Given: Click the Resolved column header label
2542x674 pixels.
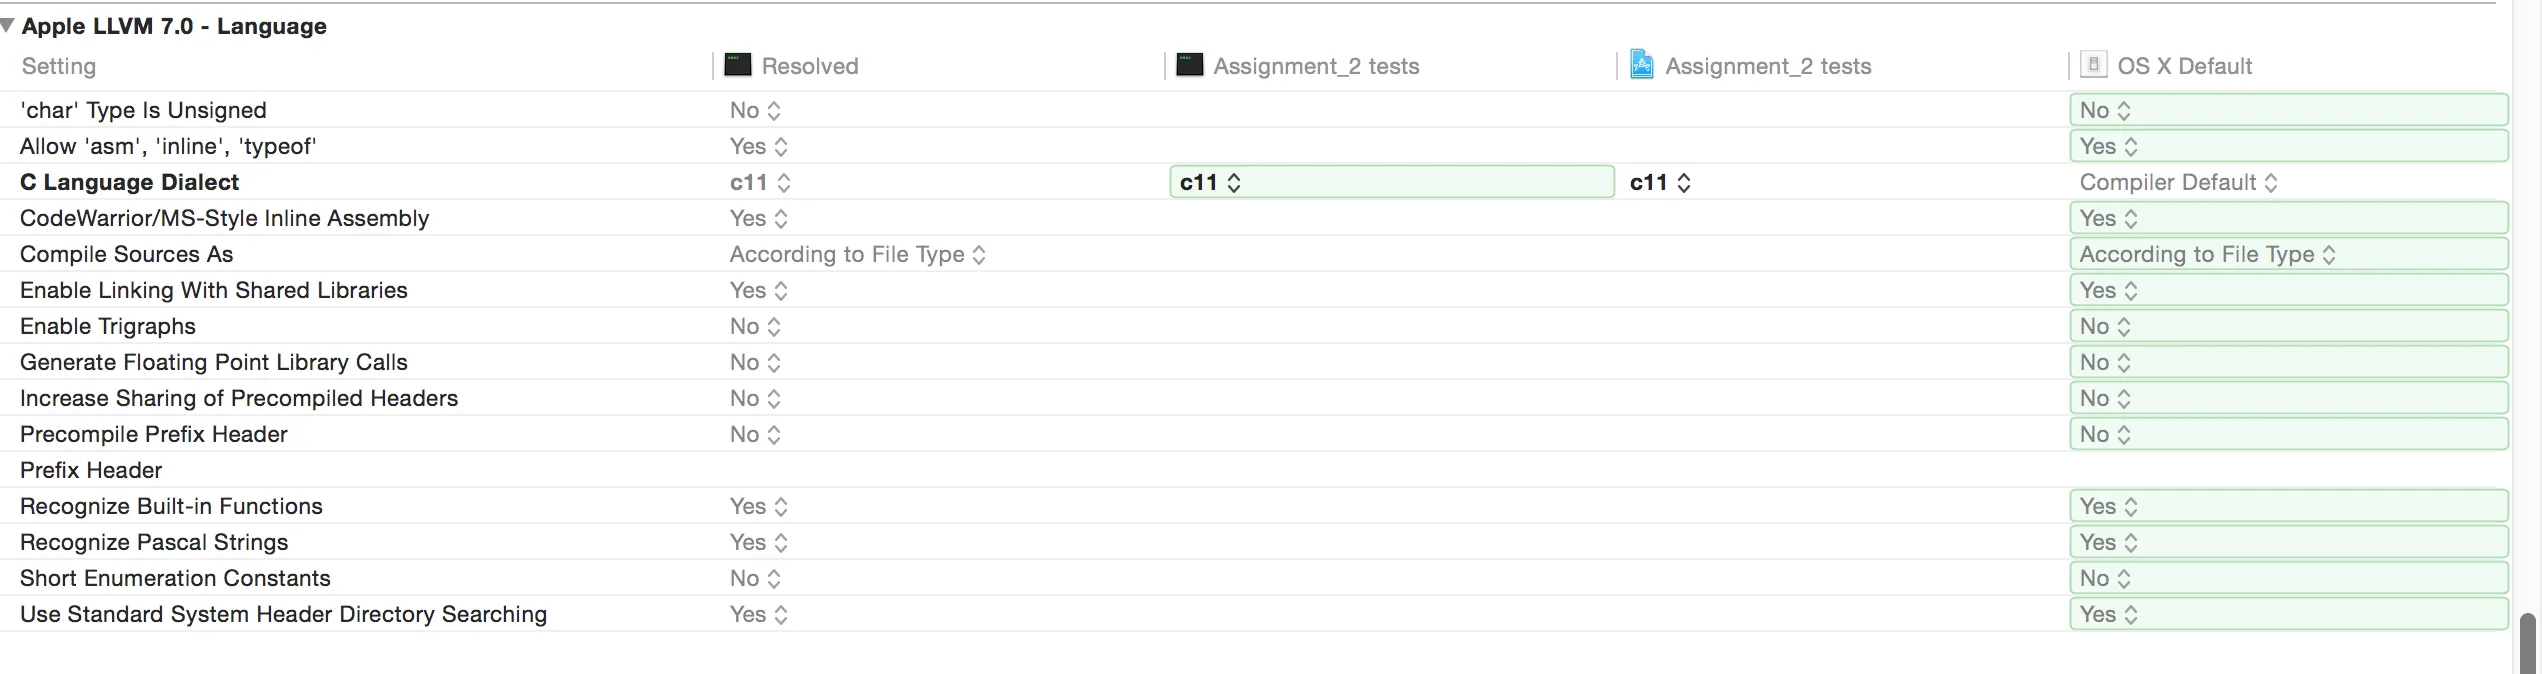Looking at the screenshot, I should [810, 66].
